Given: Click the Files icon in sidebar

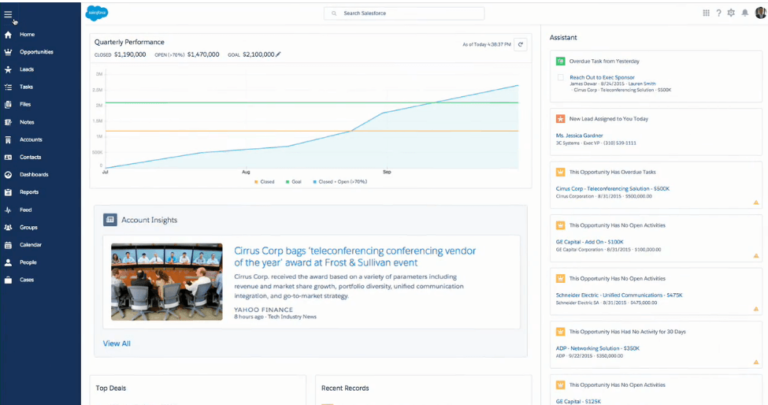Looking at the screenshot, I should pyautogui.click(x=8, y=104).
